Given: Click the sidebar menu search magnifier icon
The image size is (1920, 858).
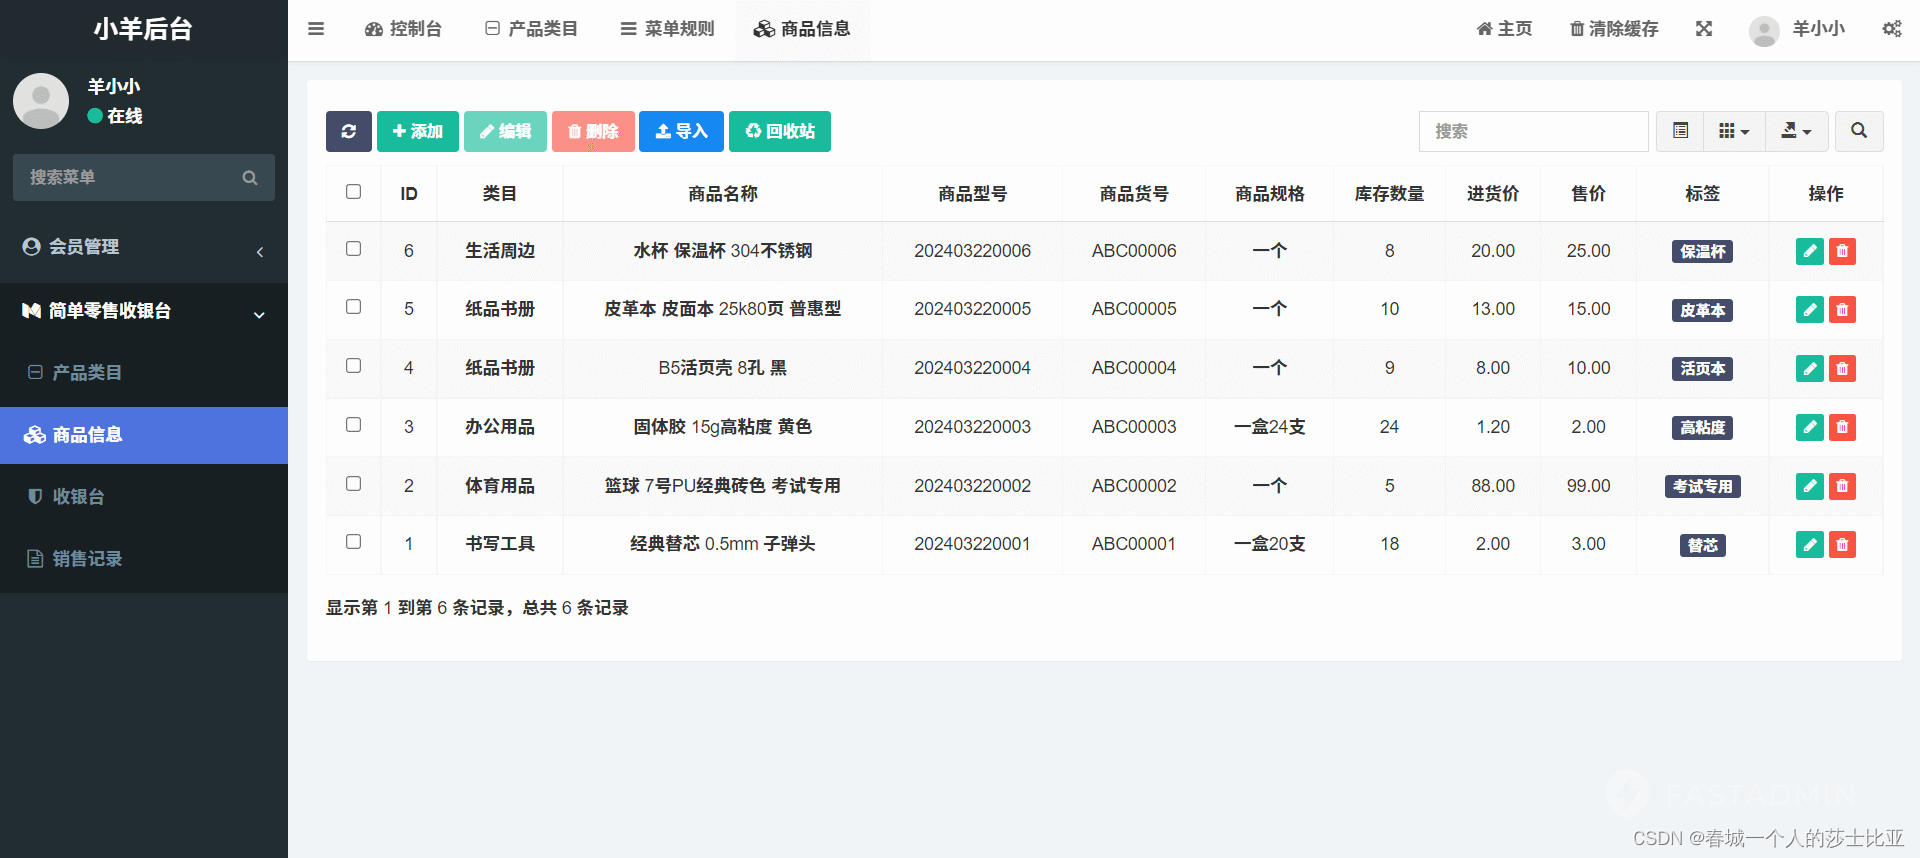Looking at the screenshot, I should 250,177.
